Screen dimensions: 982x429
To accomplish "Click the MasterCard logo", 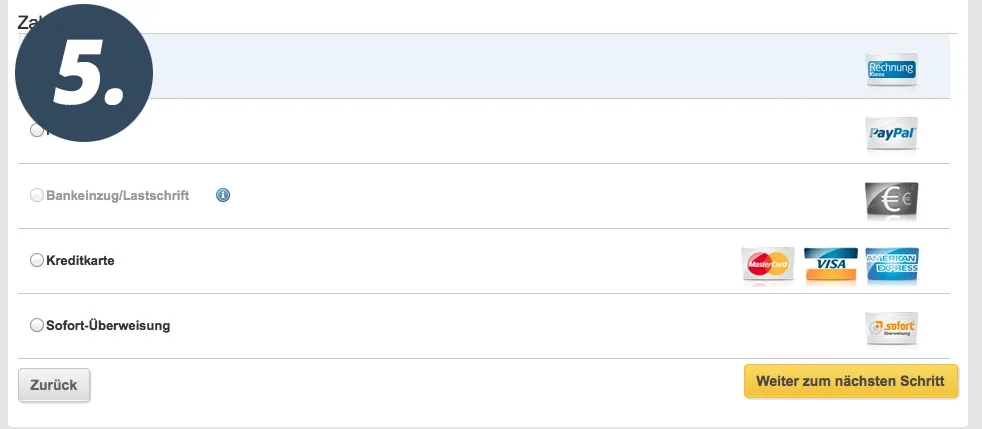I will tap(768, 264).
